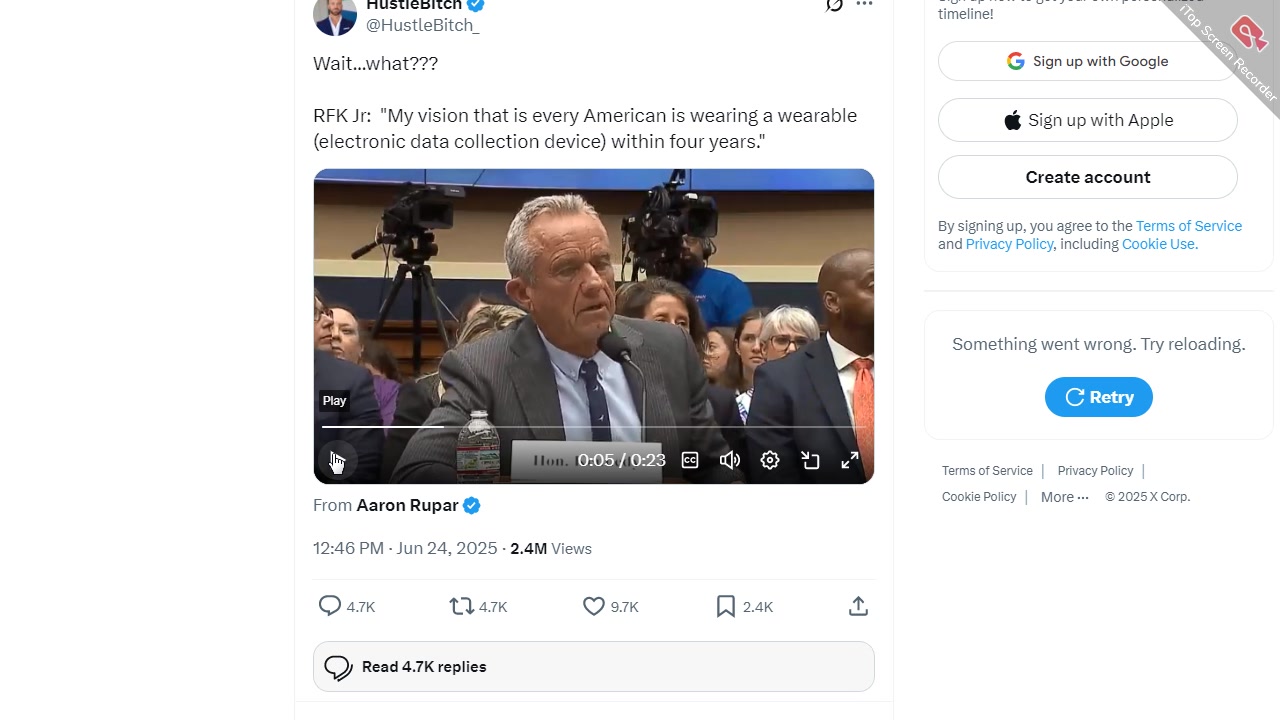
Task: Enter fullscreen video mode
Action: 849,460
